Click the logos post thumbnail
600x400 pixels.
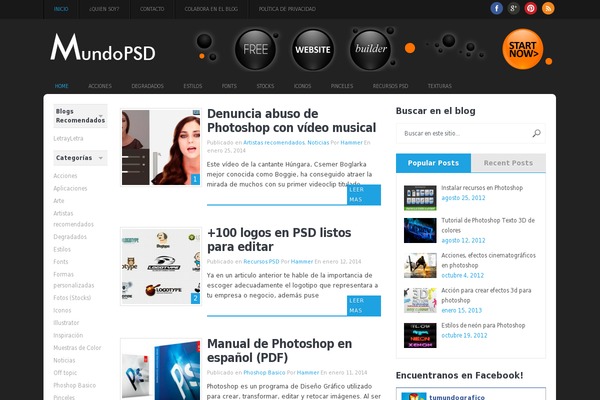161,266
